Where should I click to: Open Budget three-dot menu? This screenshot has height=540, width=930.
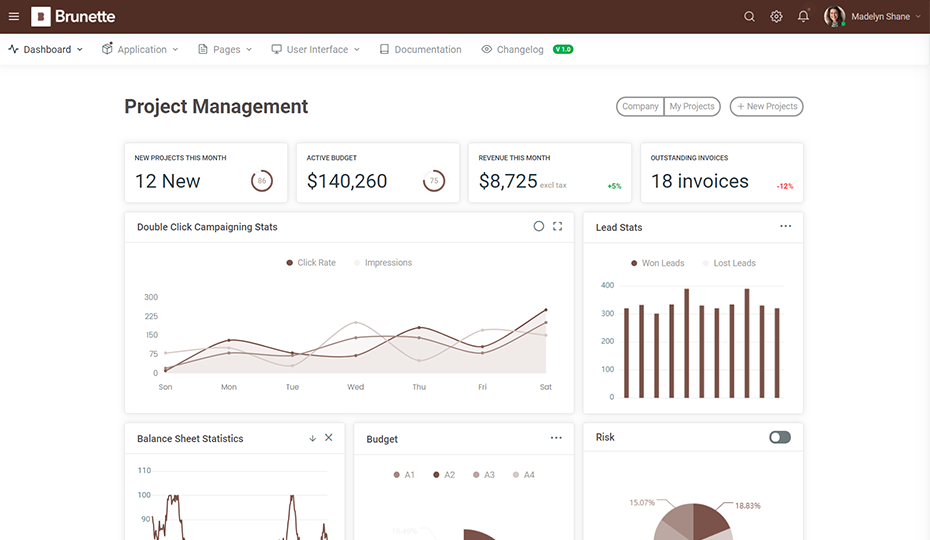(x=556, y=438)
